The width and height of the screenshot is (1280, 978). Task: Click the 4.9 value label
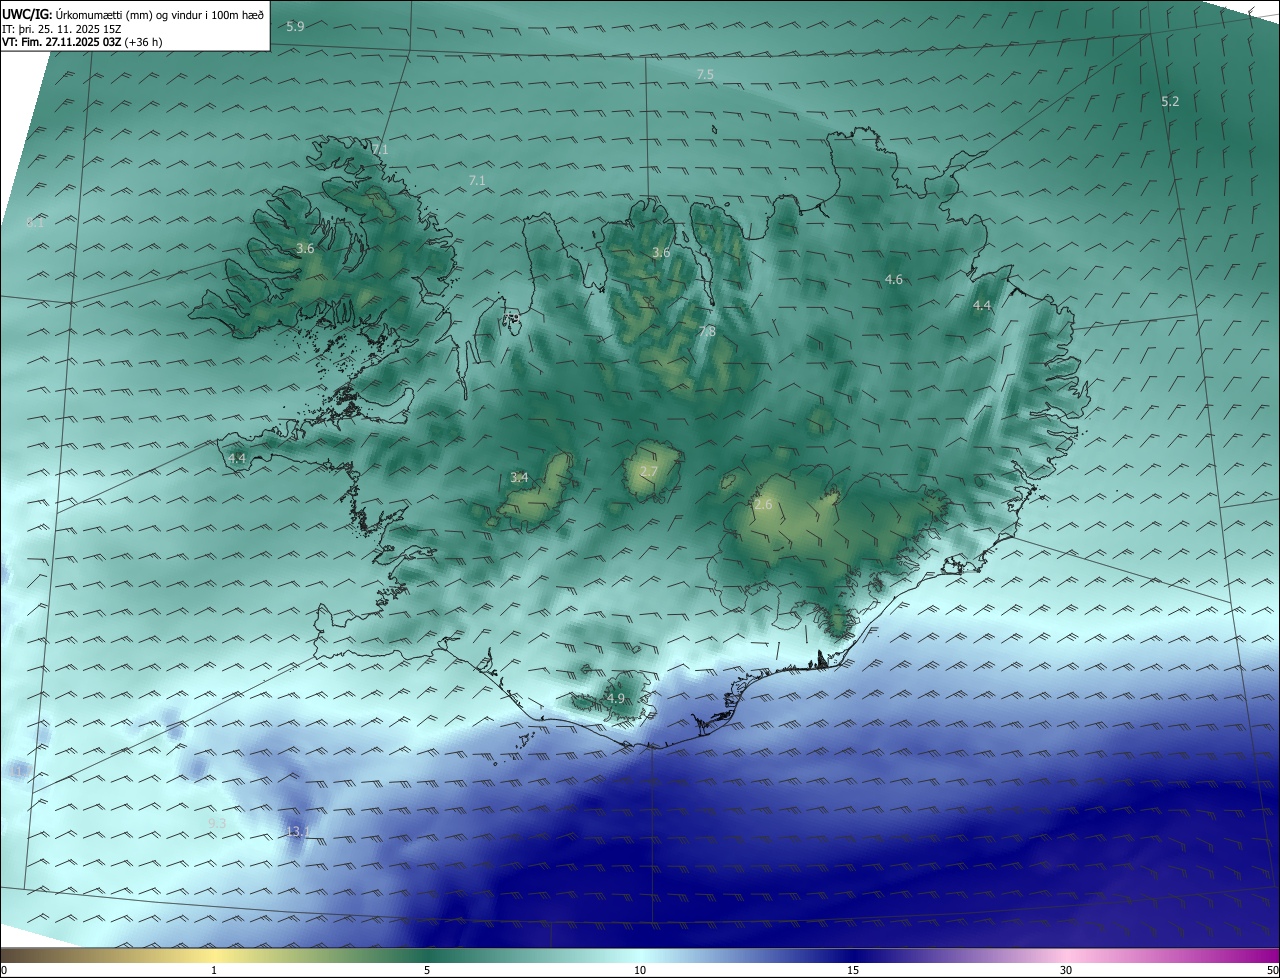[616, 699]
